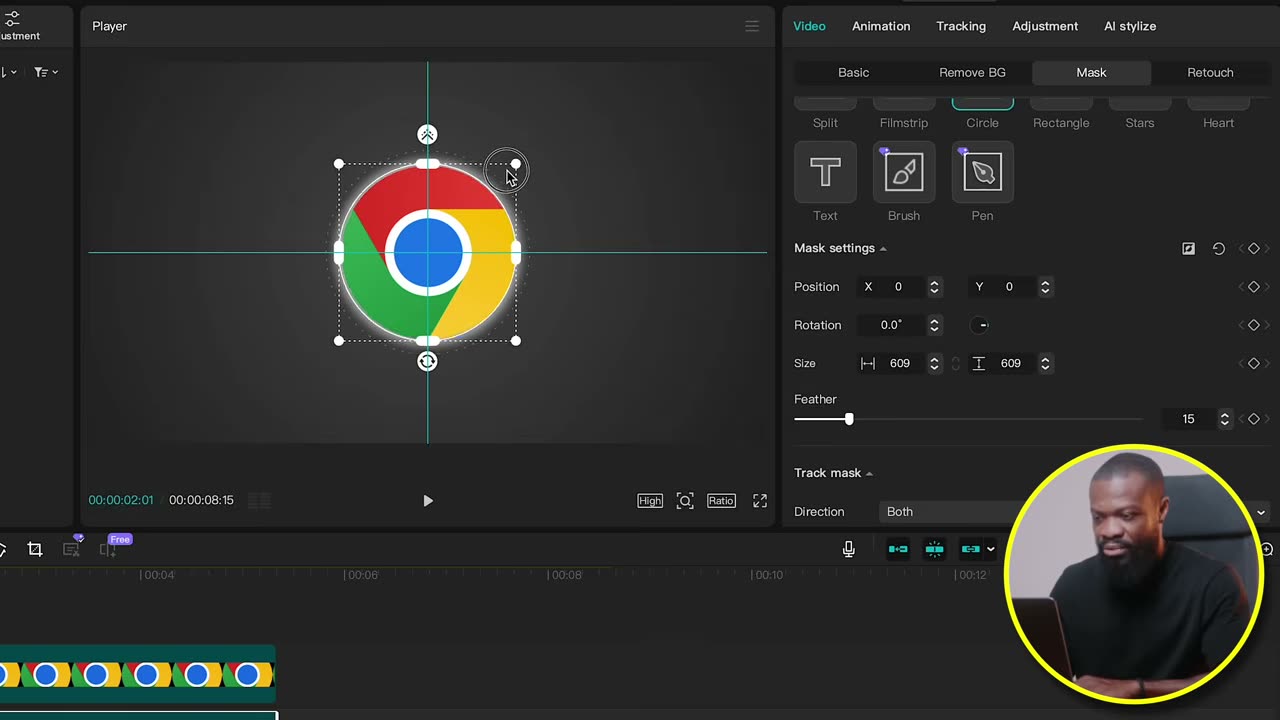The image size is (1280, 720).
Task: Click the preview zoom-to-fit icon
Action: click(x=685, y=501)
